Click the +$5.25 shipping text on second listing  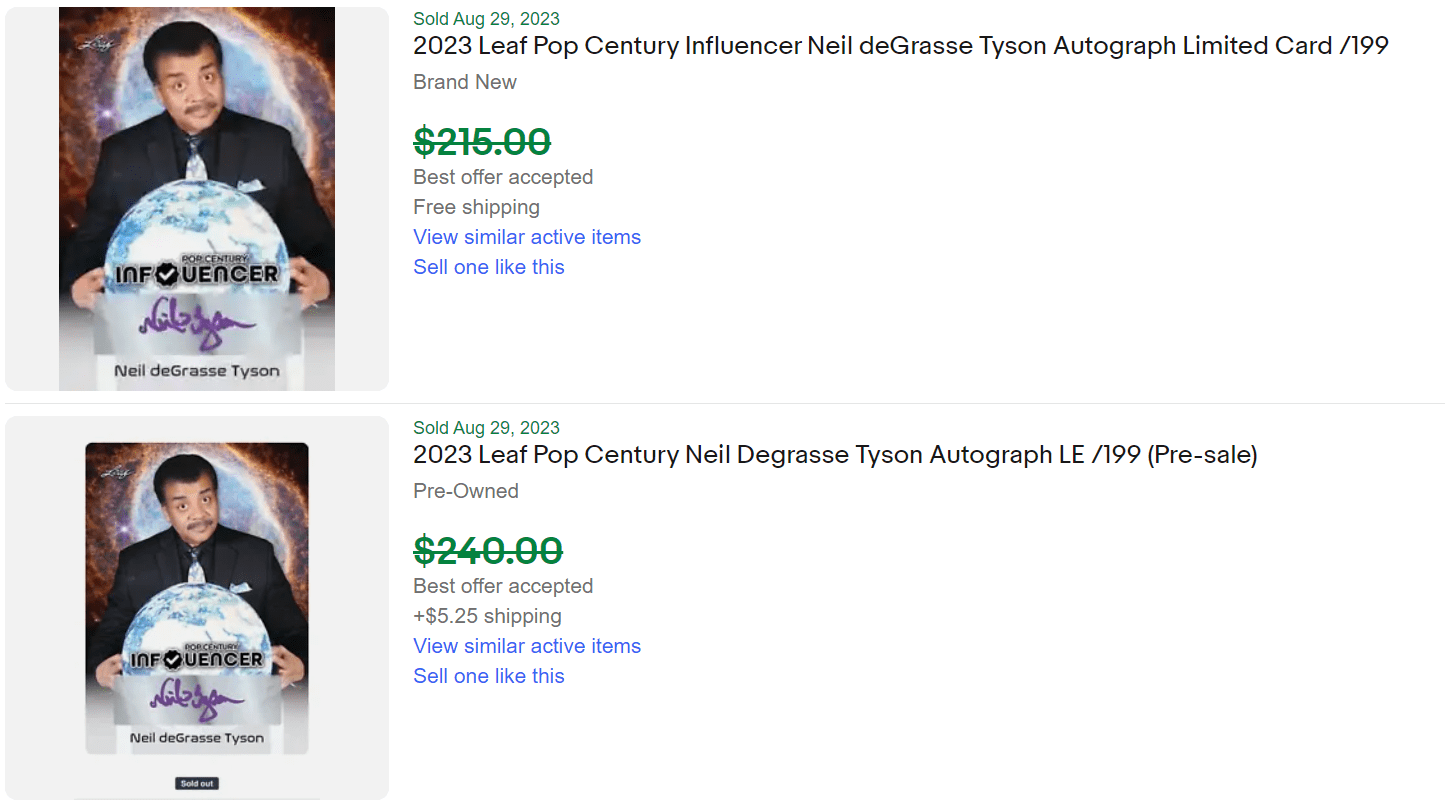(487, 616)
